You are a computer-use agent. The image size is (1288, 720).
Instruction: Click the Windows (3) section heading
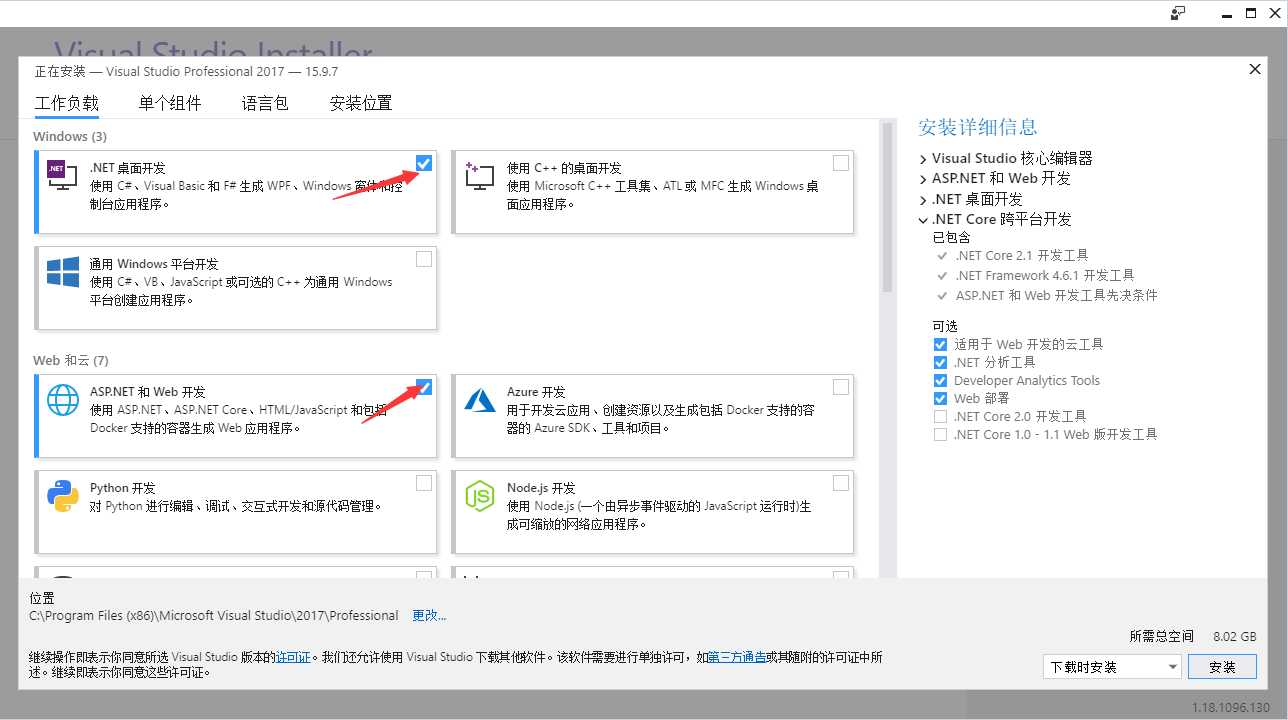[70, 136]
